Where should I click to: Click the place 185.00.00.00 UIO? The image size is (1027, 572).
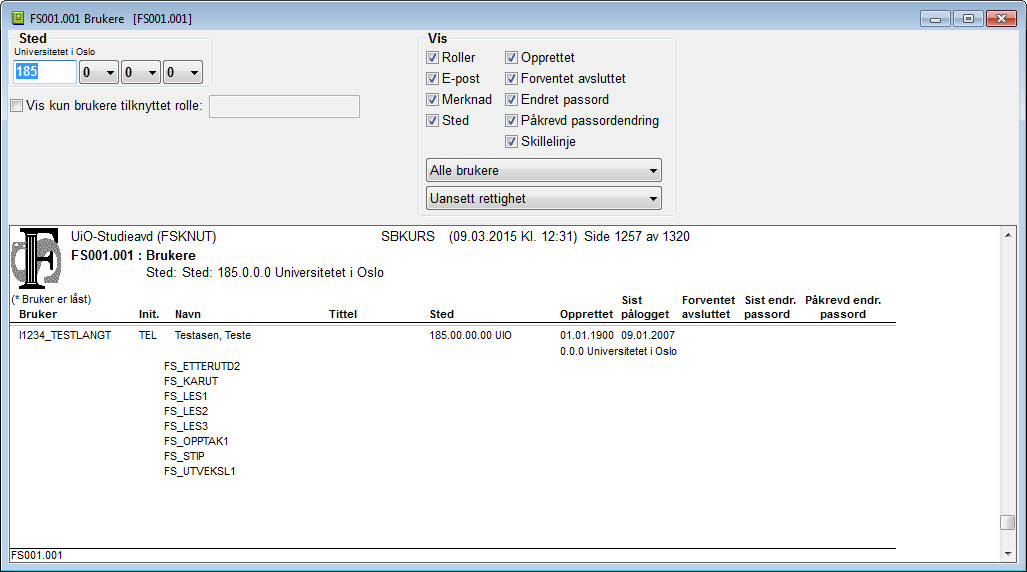coord(470,335)
